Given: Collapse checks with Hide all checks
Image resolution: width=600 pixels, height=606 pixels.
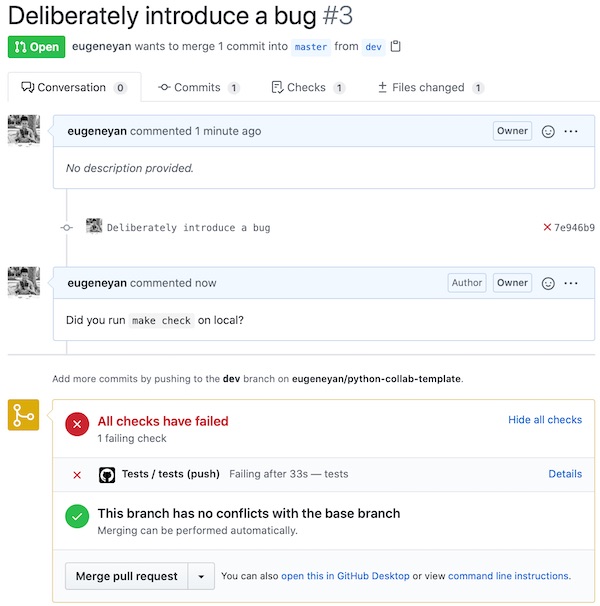Looking at the screenshot, I should 544,420.
